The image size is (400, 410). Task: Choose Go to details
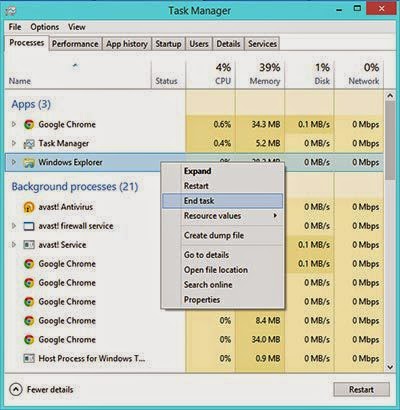tap(223, 255)
